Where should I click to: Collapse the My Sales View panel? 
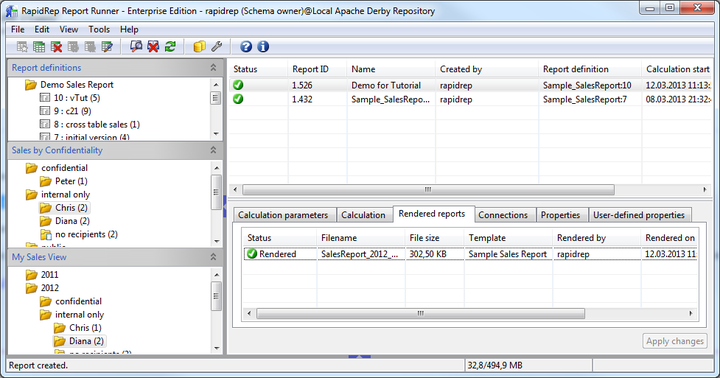213,257
